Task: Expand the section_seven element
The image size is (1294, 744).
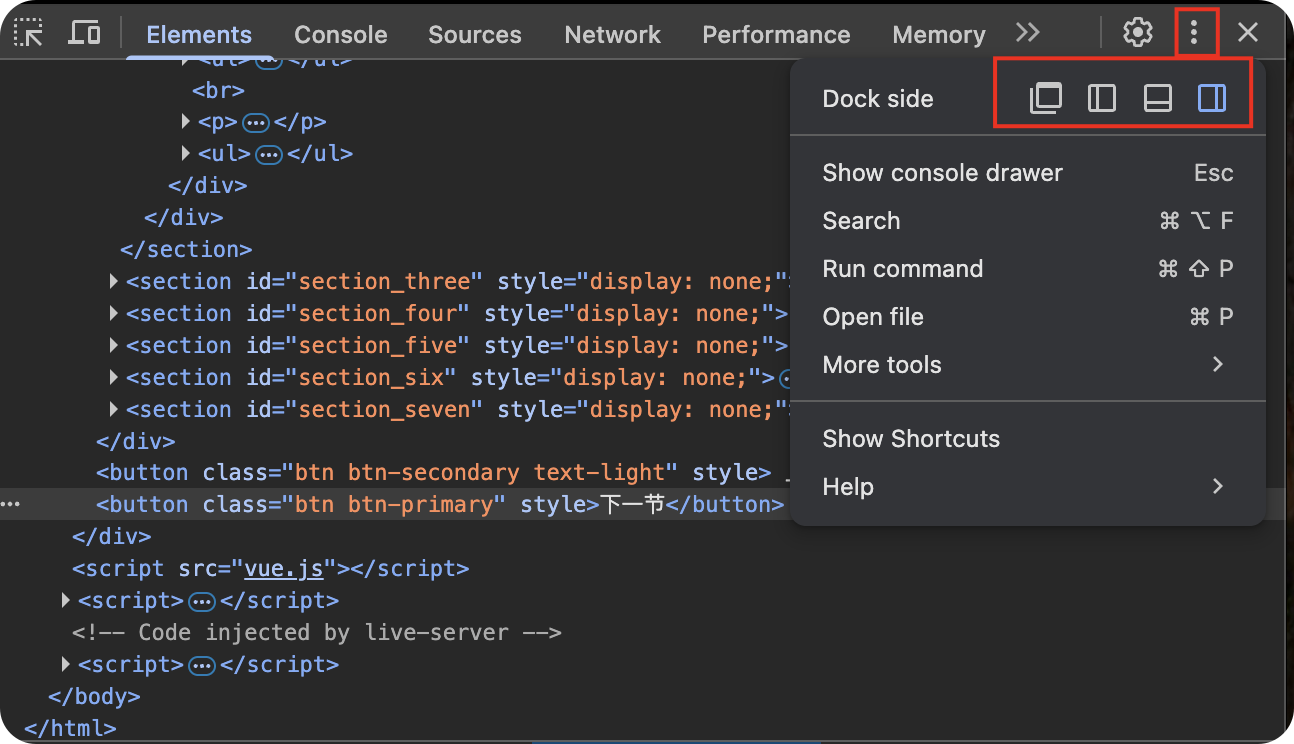Action: point(113,409)
